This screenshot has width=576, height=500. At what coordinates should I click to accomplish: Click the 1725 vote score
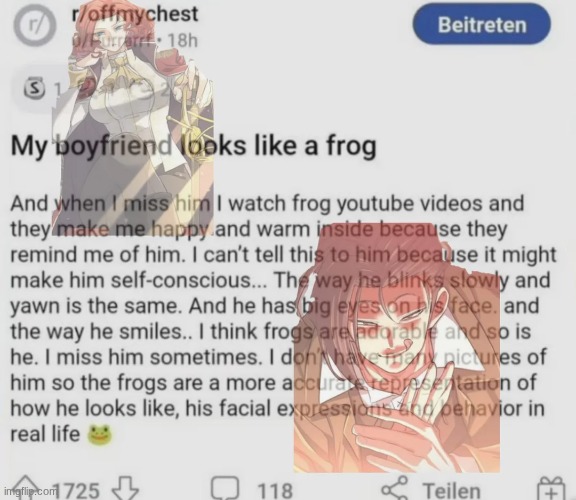coord(77,491)
